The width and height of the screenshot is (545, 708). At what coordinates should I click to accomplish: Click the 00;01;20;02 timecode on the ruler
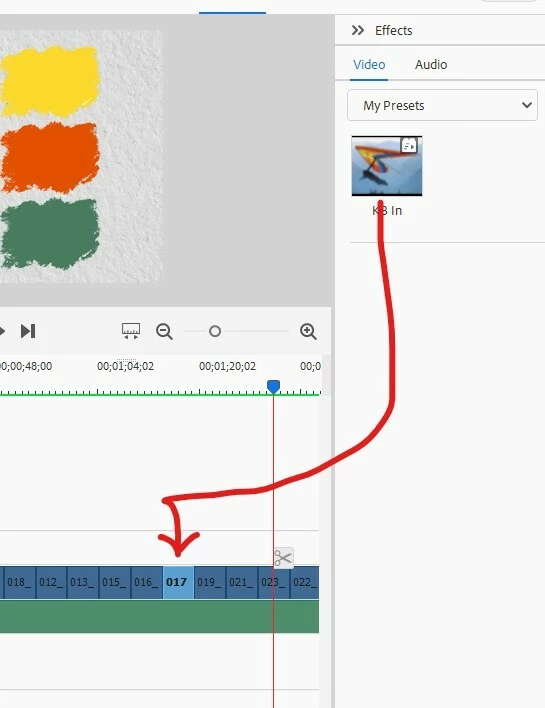point(228,366)
